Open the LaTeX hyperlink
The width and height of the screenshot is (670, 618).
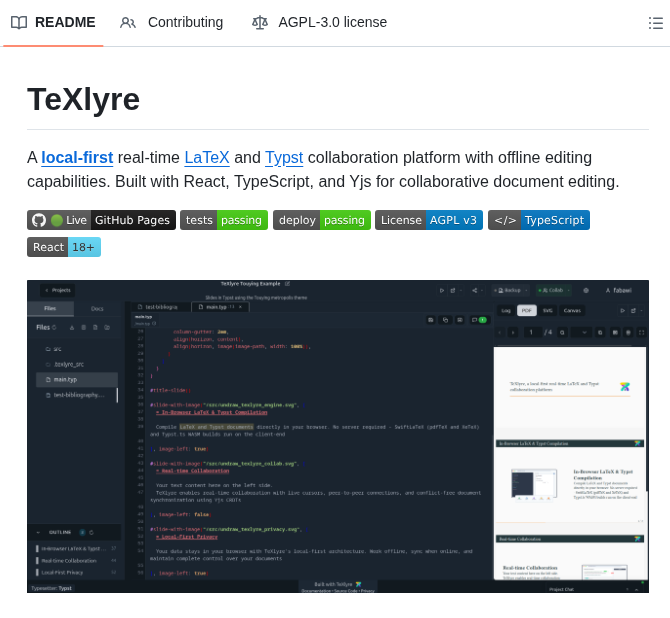207,157
